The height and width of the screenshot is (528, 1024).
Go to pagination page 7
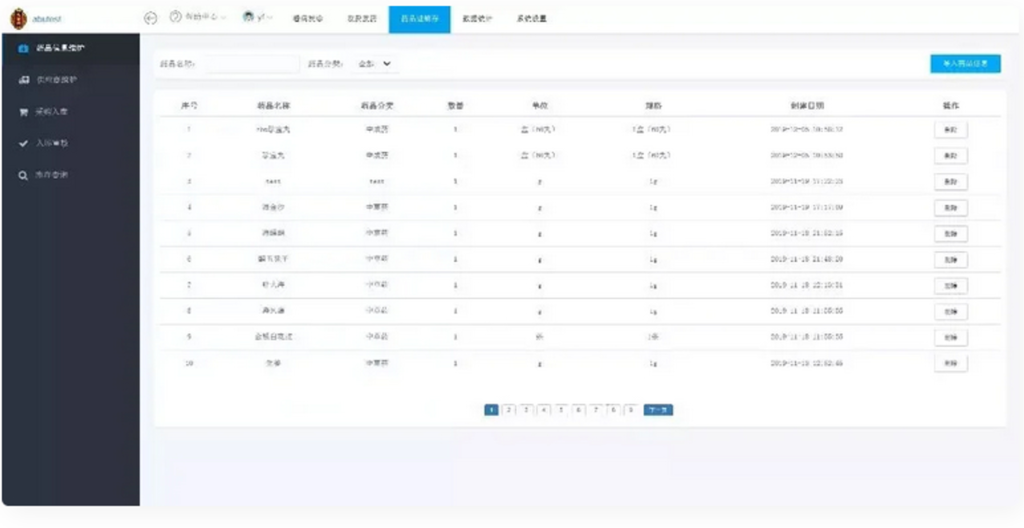click(596, 410)
